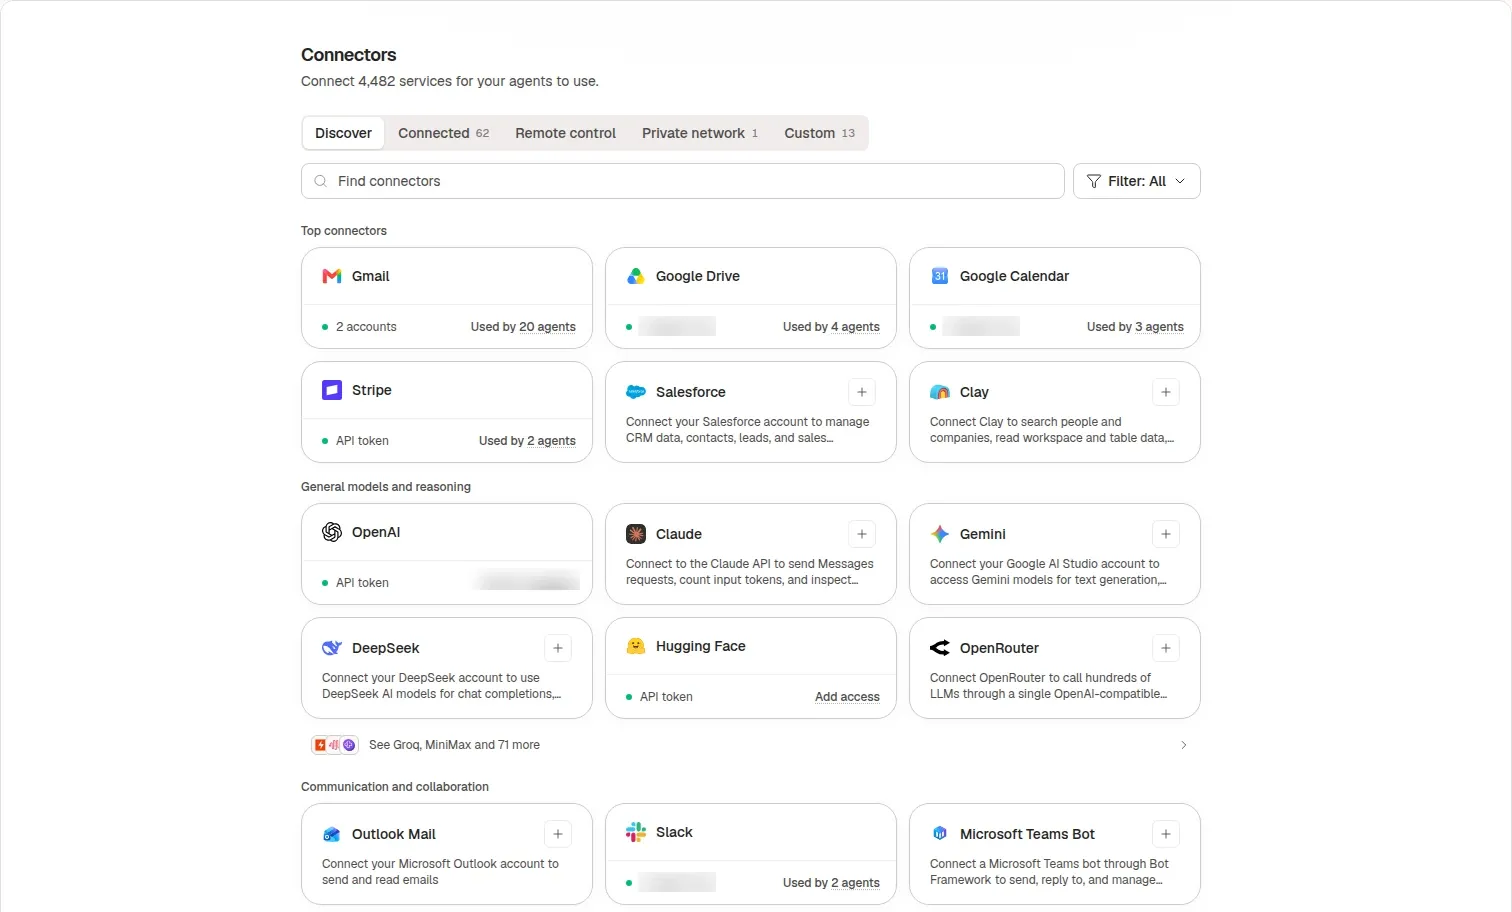Screen dimensions: 1512x912
Task: Open the Filter: All dropdown
Action: point(1137,181)
